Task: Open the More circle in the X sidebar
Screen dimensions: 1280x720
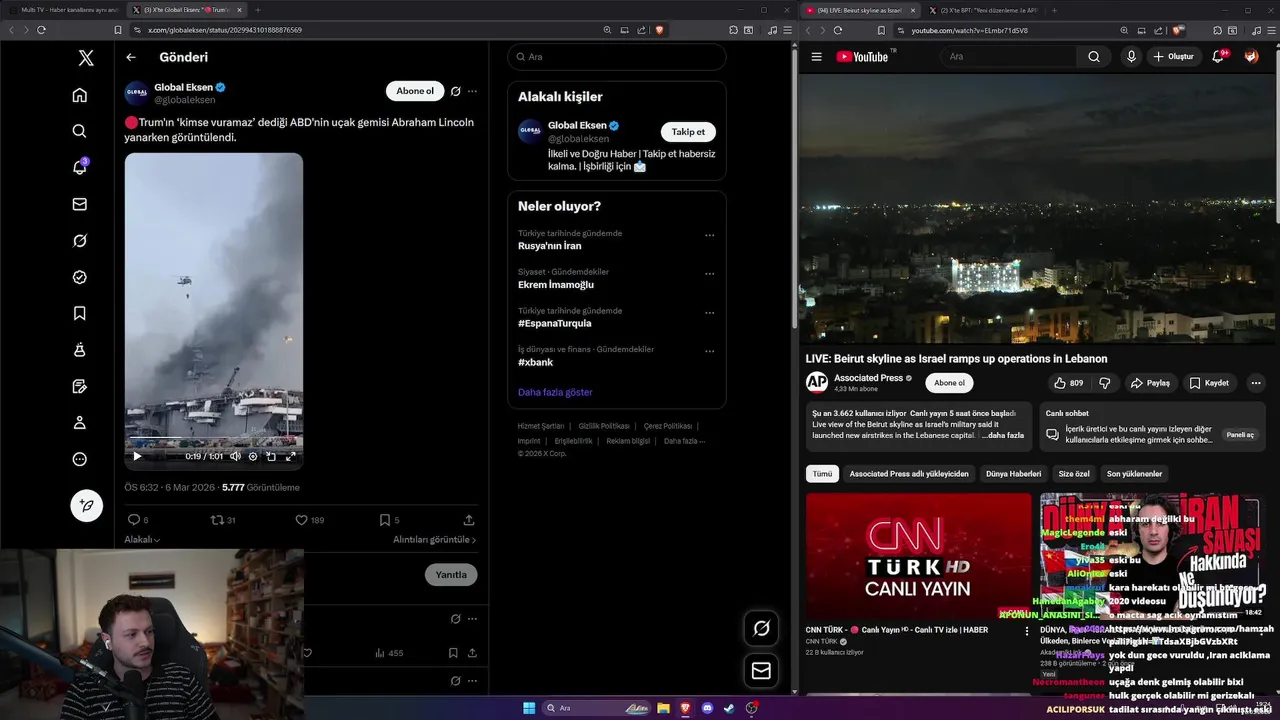Action: 80,459
